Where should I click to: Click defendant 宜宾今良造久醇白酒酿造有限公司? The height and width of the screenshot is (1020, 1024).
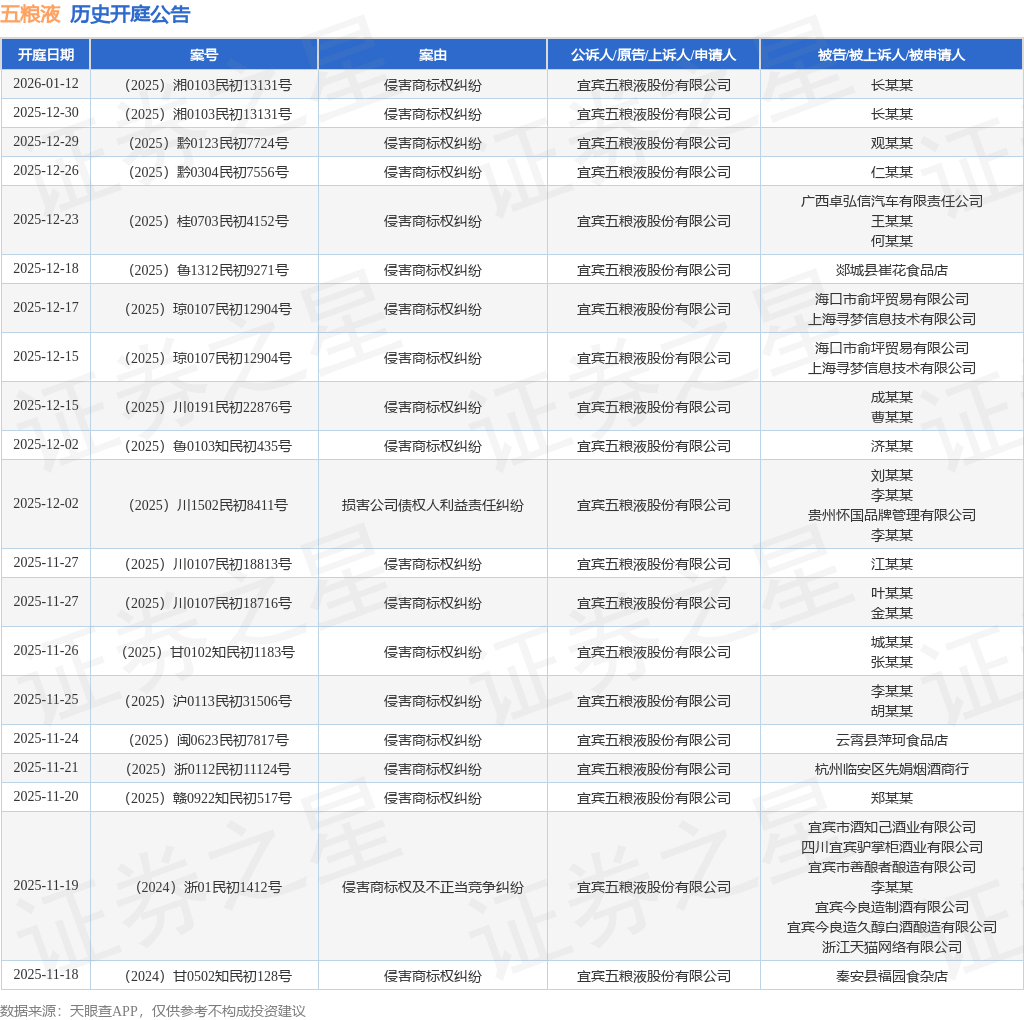tap(891, 927)
